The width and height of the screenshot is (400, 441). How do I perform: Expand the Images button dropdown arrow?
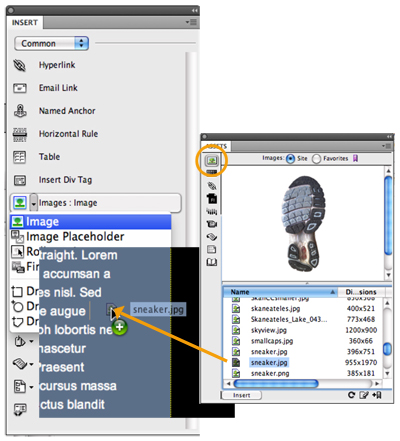point(34,203)
